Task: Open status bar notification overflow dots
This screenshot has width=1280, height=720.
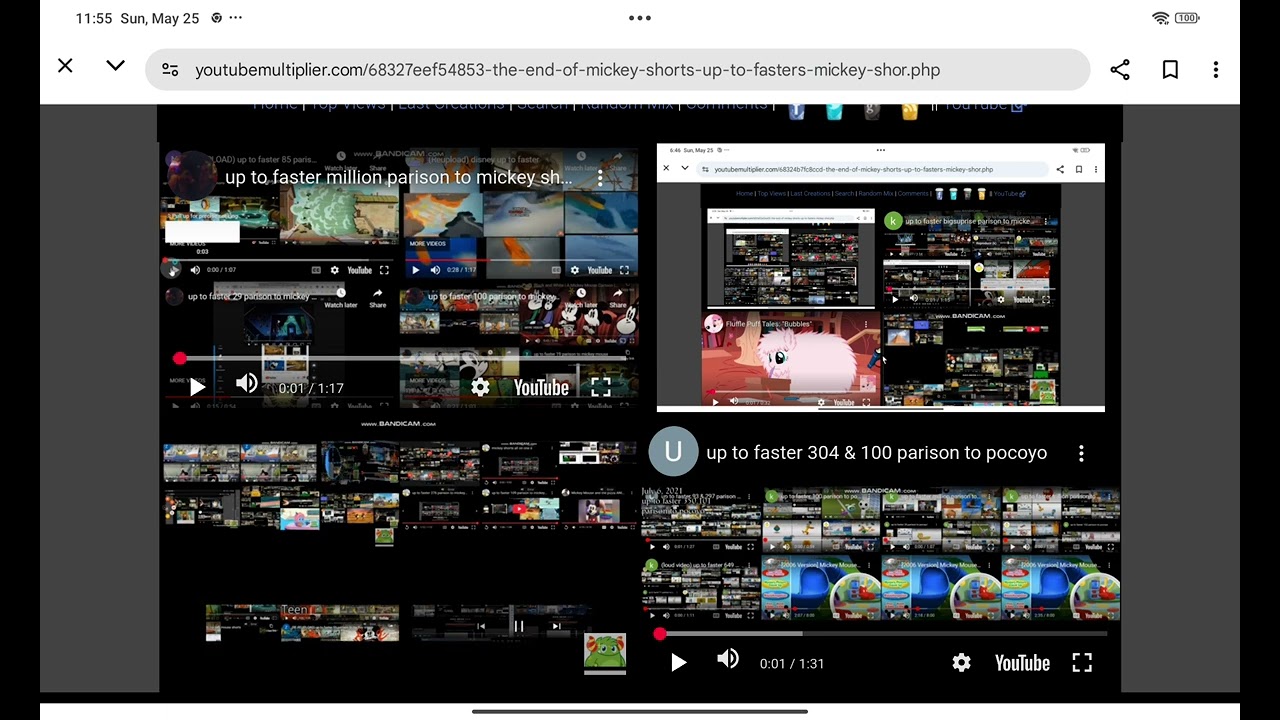Action: click(236, 18)
